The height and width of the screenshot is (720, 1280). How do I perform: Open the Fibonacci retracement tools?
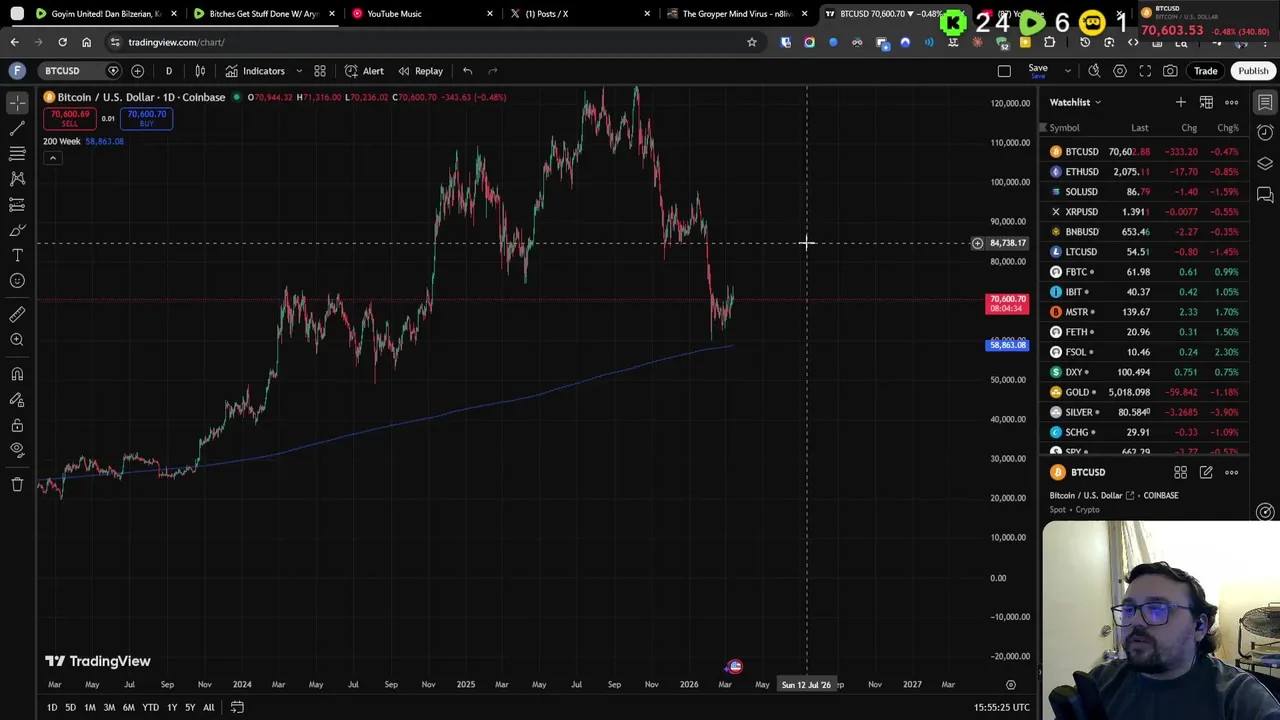pos(17,154)
